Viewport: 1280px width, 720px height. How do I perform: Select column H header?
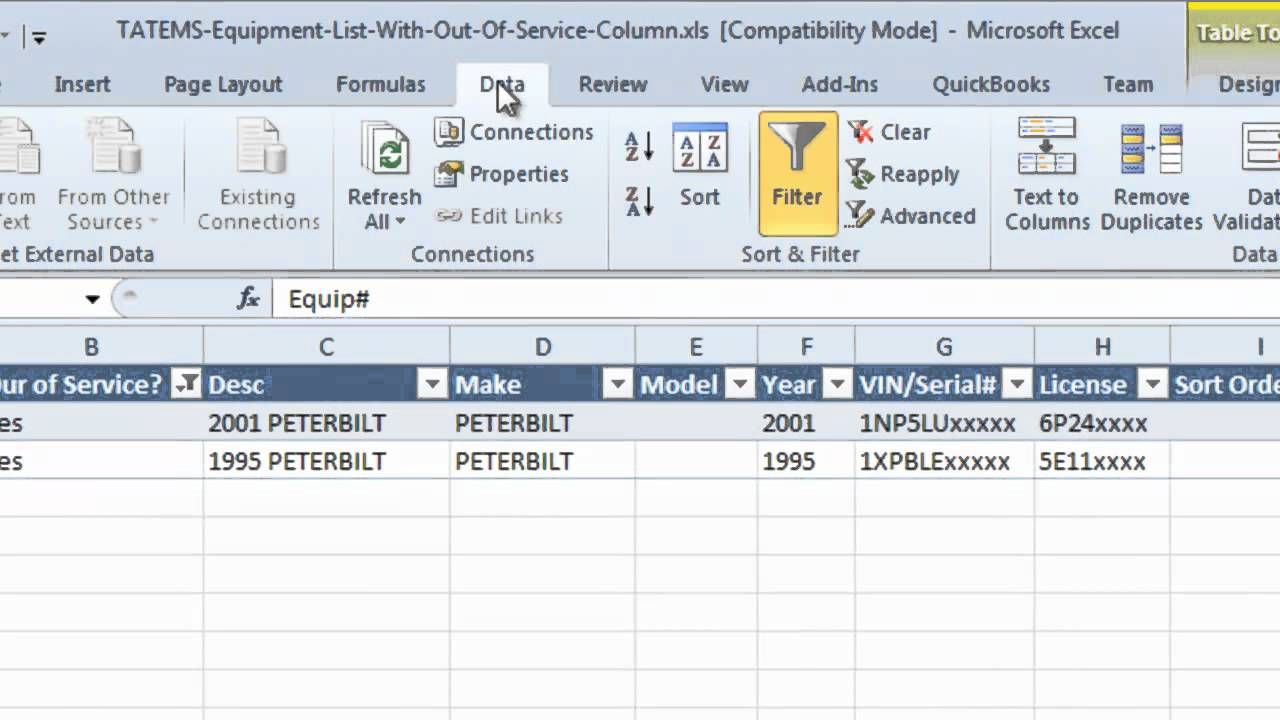point(1102,347)
